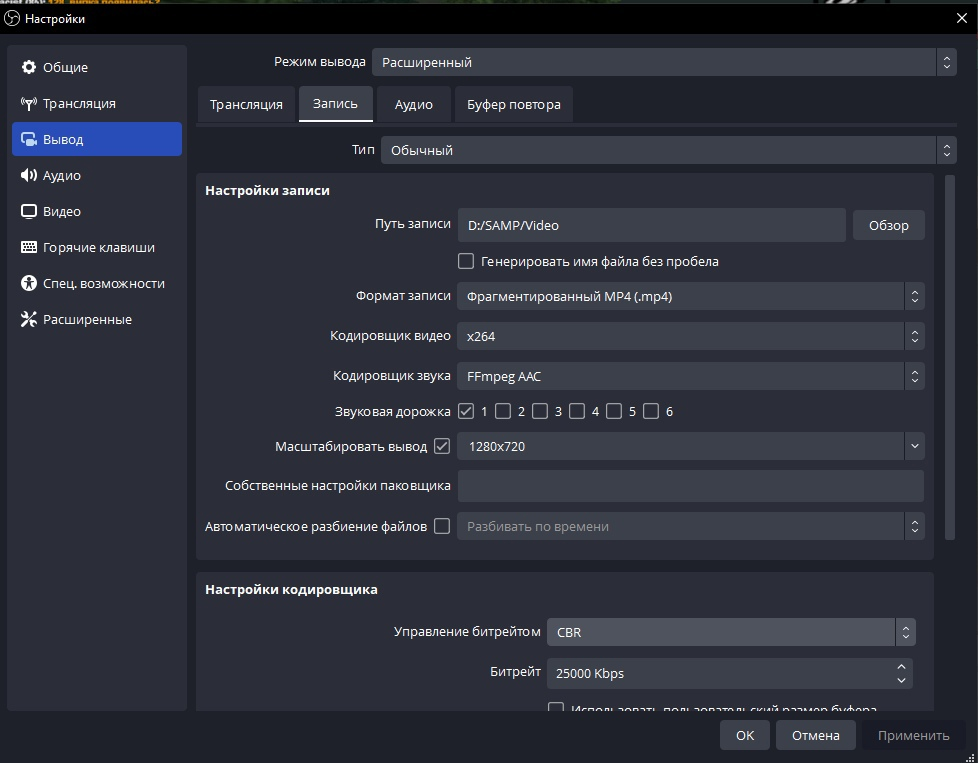Click the Спец. возможности accessibility icon
Image resolution: width=978 pixels, height=763 pixels.
click(28, 284)
